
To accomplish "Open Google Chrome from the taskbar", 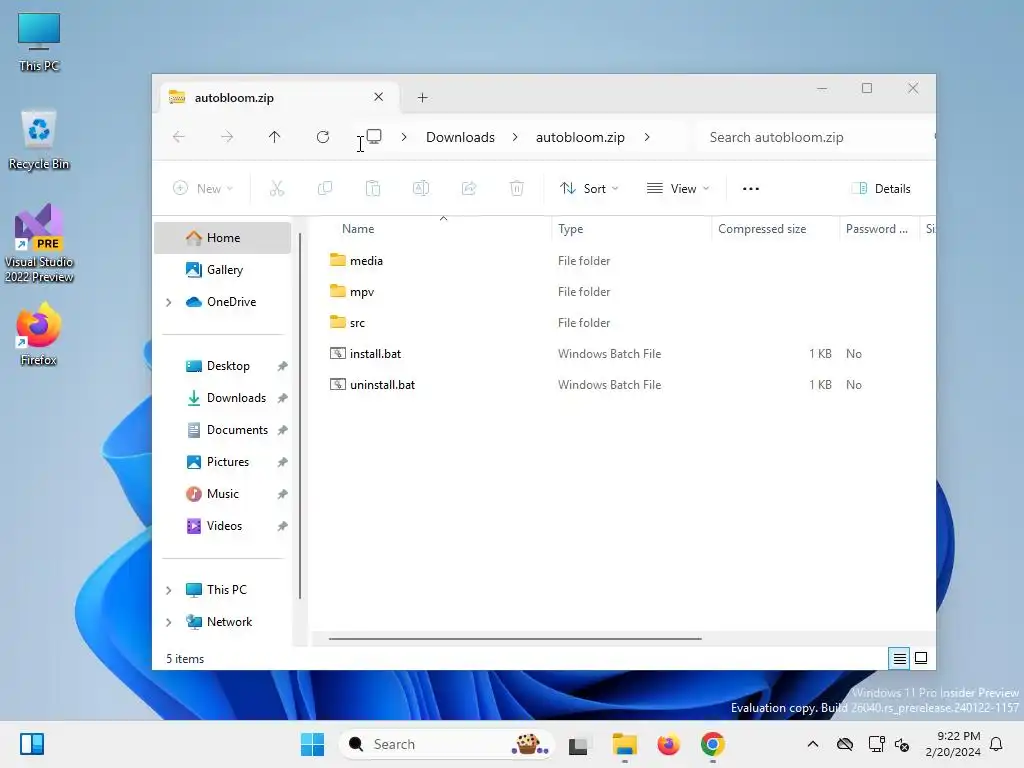I will [712, 744].
